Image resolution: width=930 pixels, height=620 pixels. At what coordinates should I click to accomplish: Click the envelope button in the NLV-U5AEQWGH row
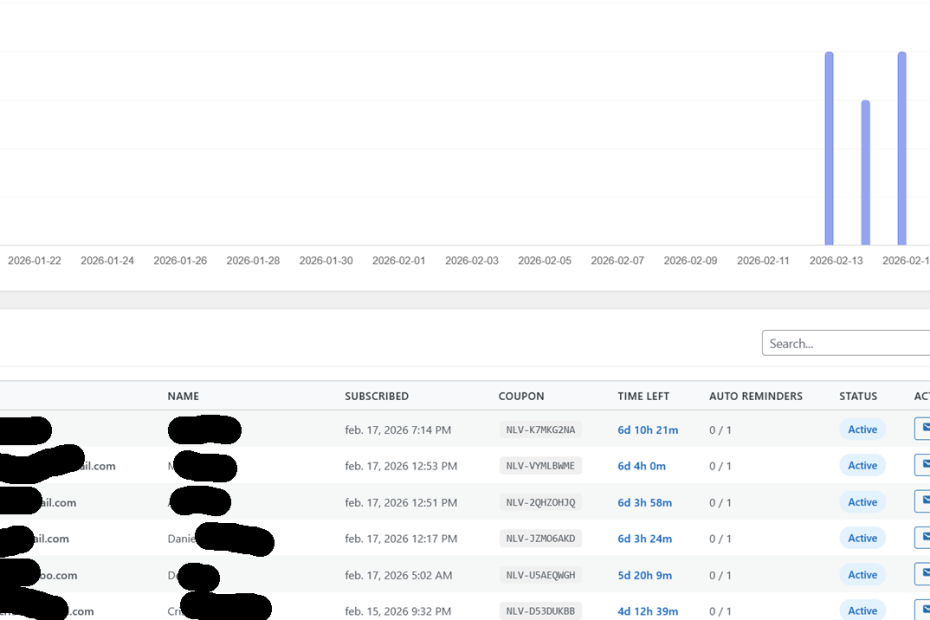pos(922,574)
